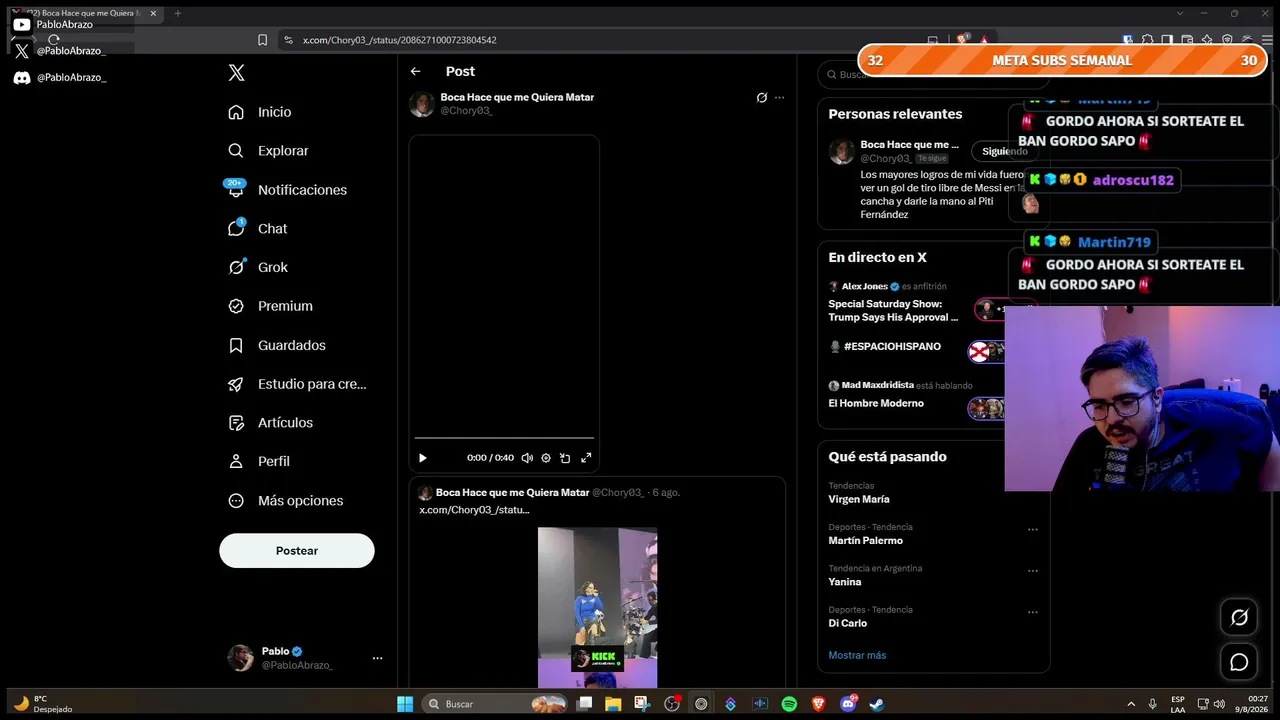Click the video progress bar
Screen dimensions: 1280x720
point(504,438)
